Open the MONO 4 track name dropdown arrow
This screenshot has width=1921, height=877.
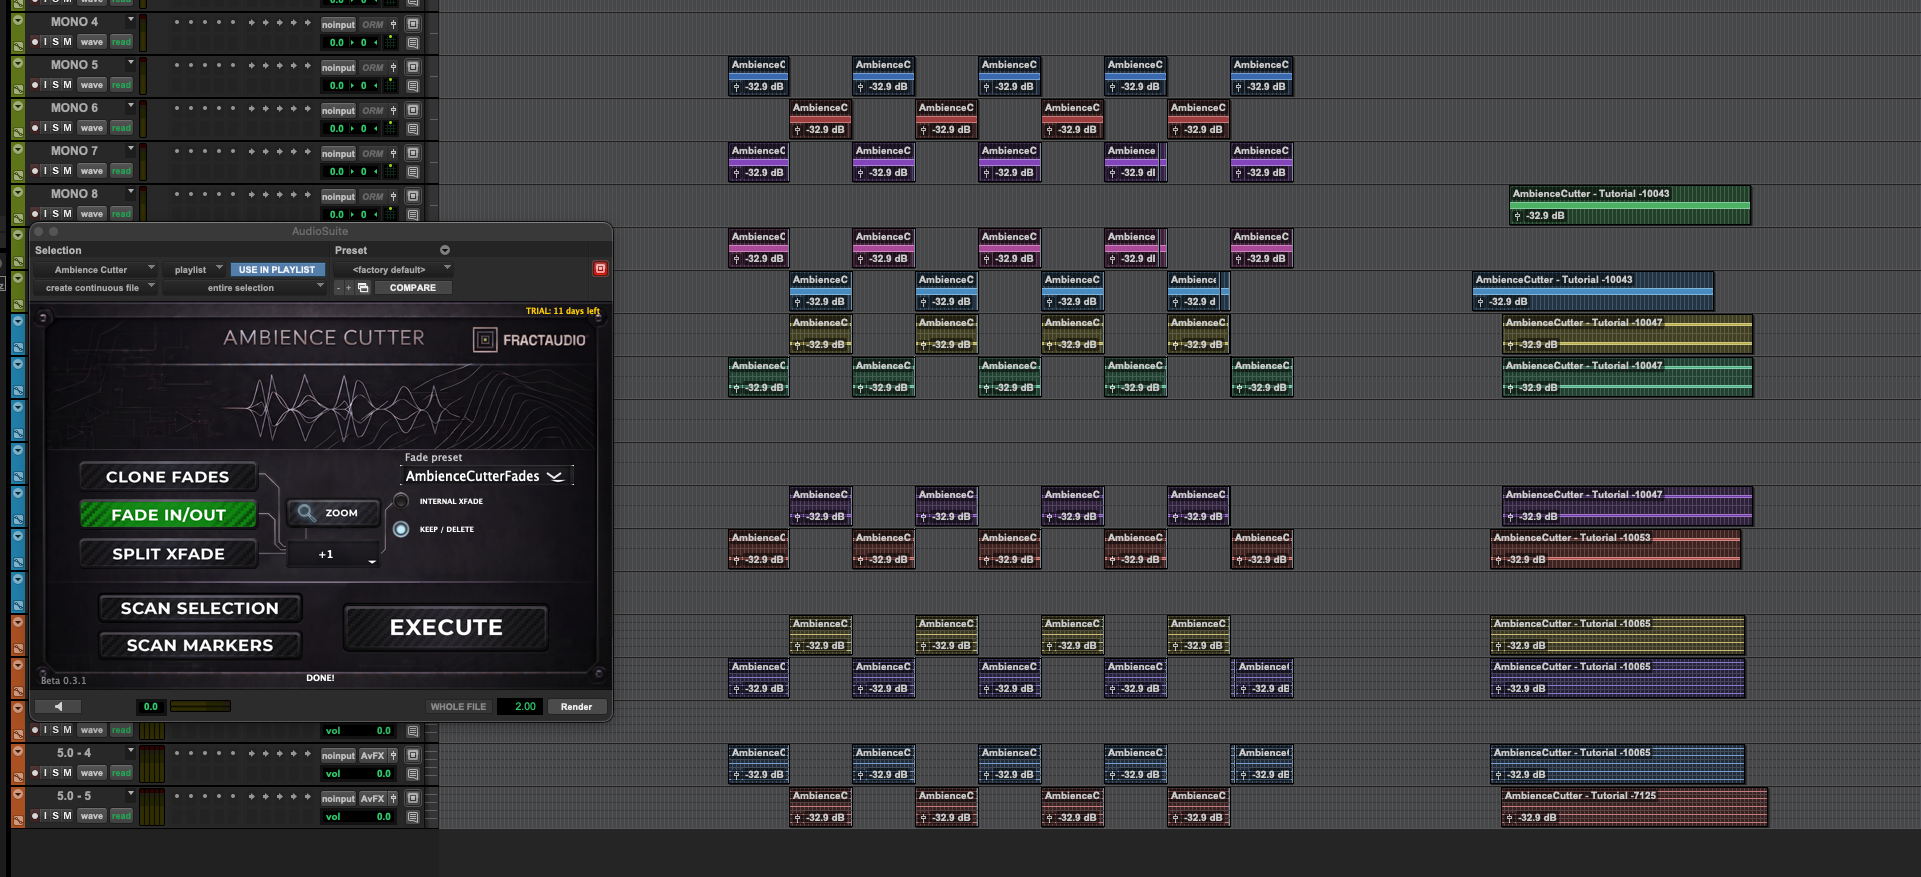pos(130,20)
